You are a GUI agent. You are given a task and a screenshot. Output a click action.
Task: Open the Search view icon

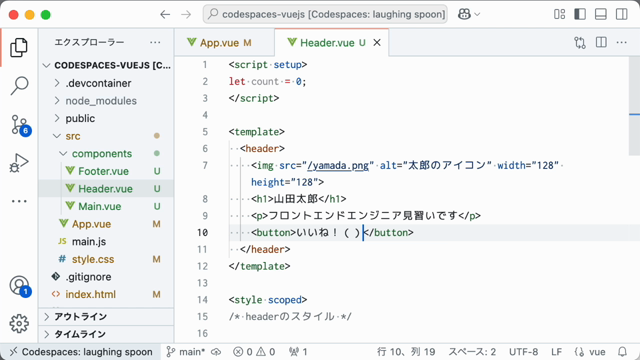pos(19,86)
